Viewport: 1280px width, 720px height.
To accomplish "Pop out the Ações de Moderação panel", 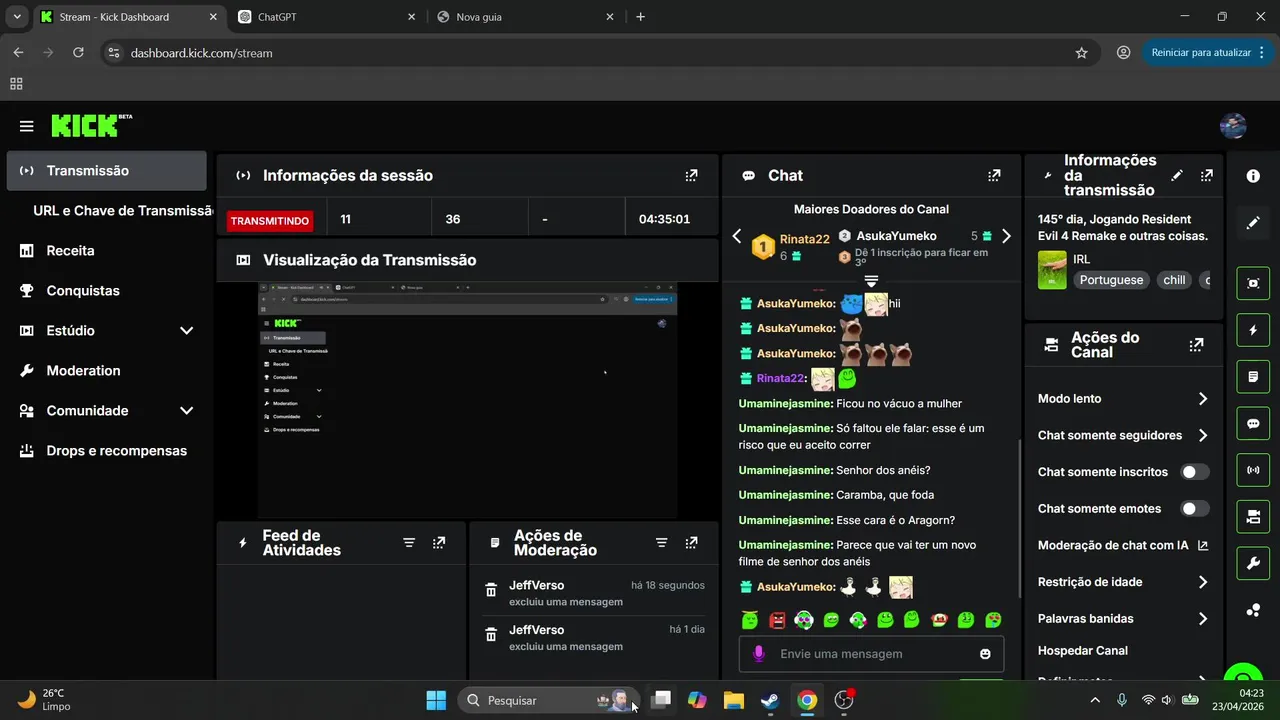I will (x=691, y=543).
